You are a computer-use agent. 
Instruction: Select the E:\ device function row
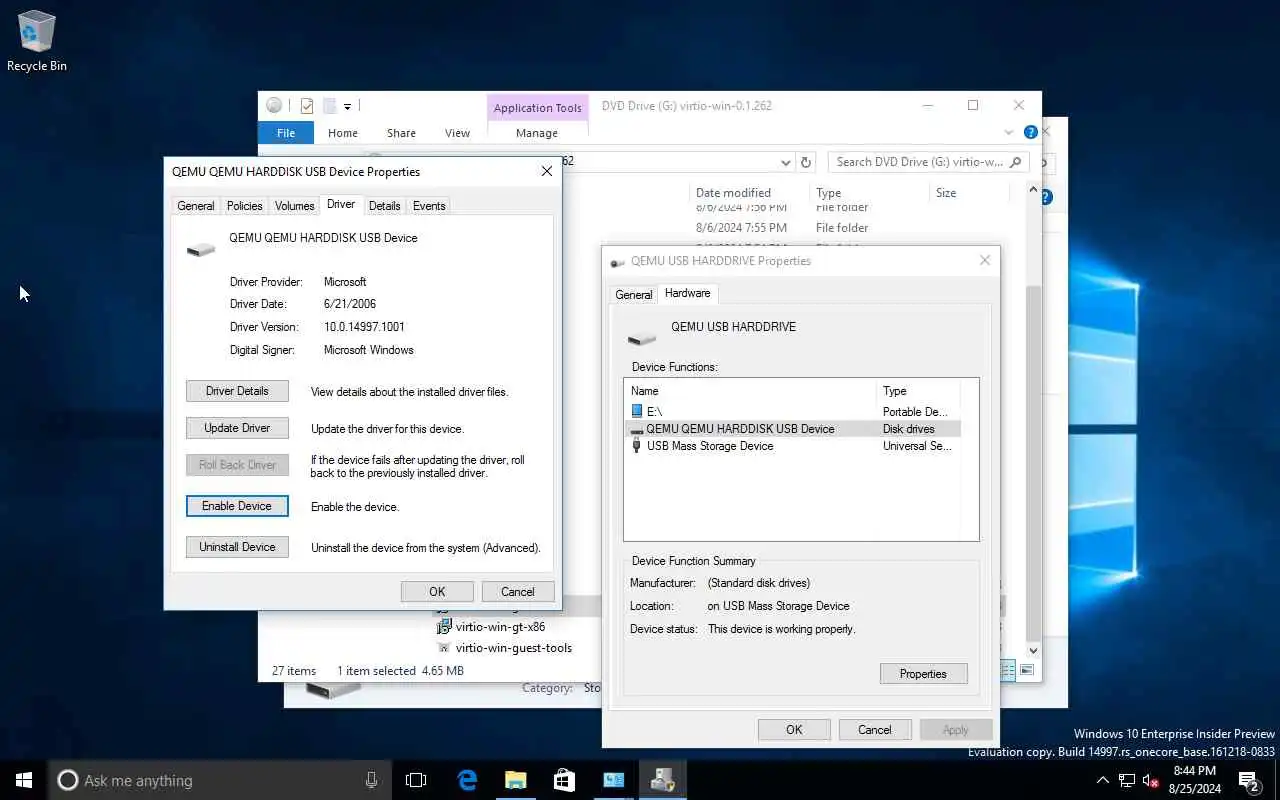792,411
